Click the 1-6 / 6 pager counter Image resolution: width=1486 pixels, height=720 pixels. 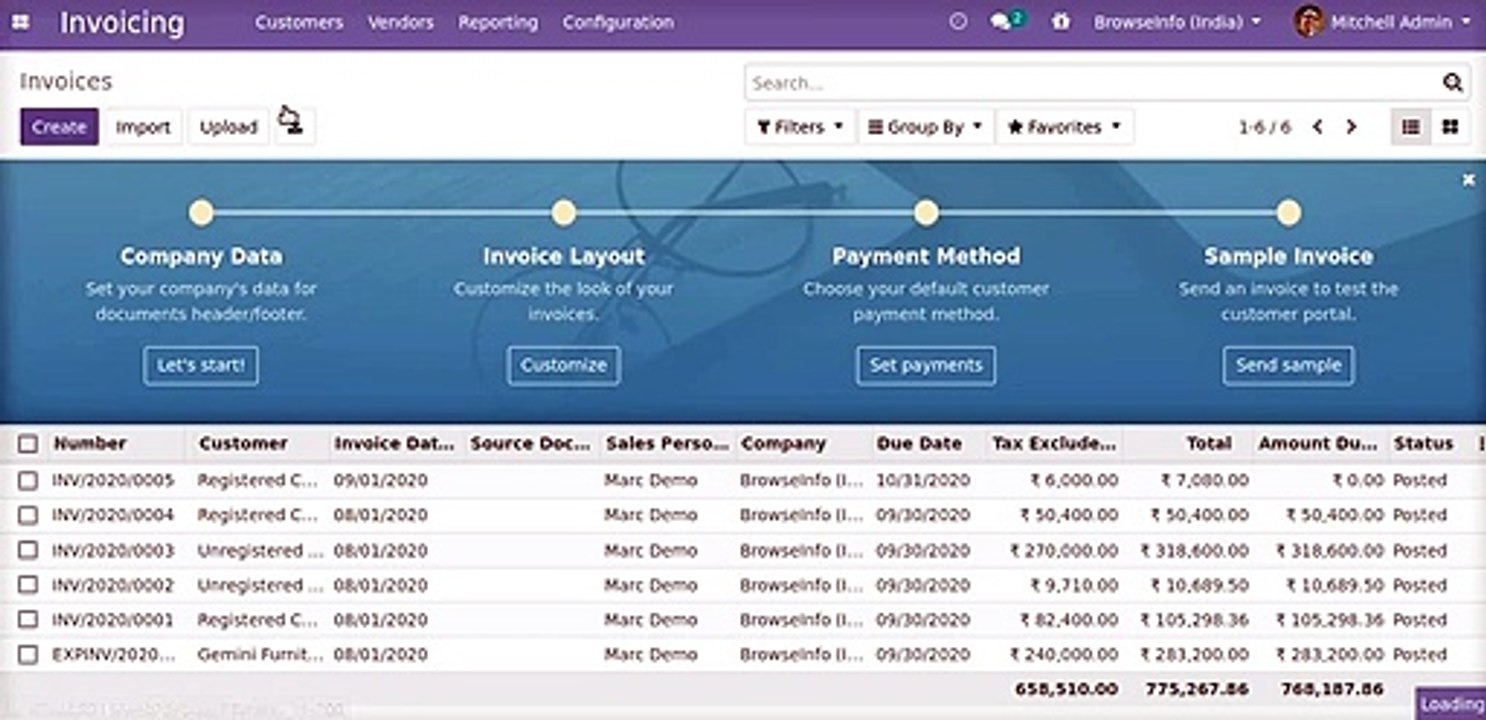click(x=1265, y=127)
